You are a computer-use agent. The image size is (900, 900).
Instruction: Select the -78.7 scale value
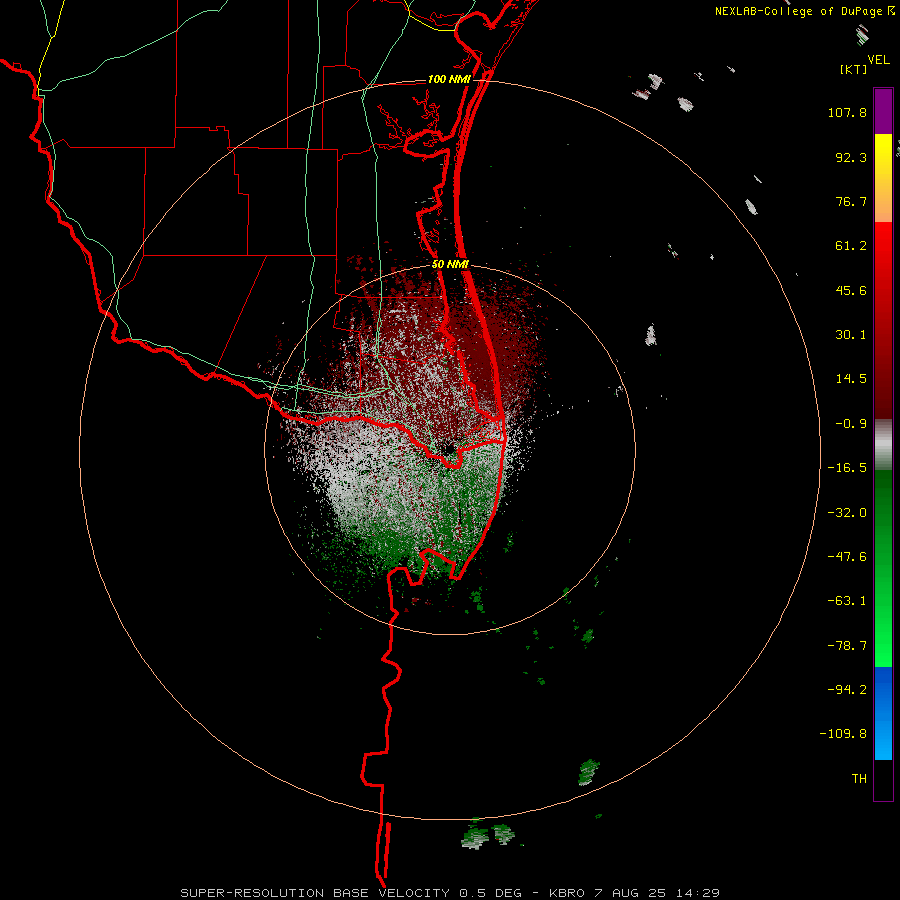pos(847,645)
